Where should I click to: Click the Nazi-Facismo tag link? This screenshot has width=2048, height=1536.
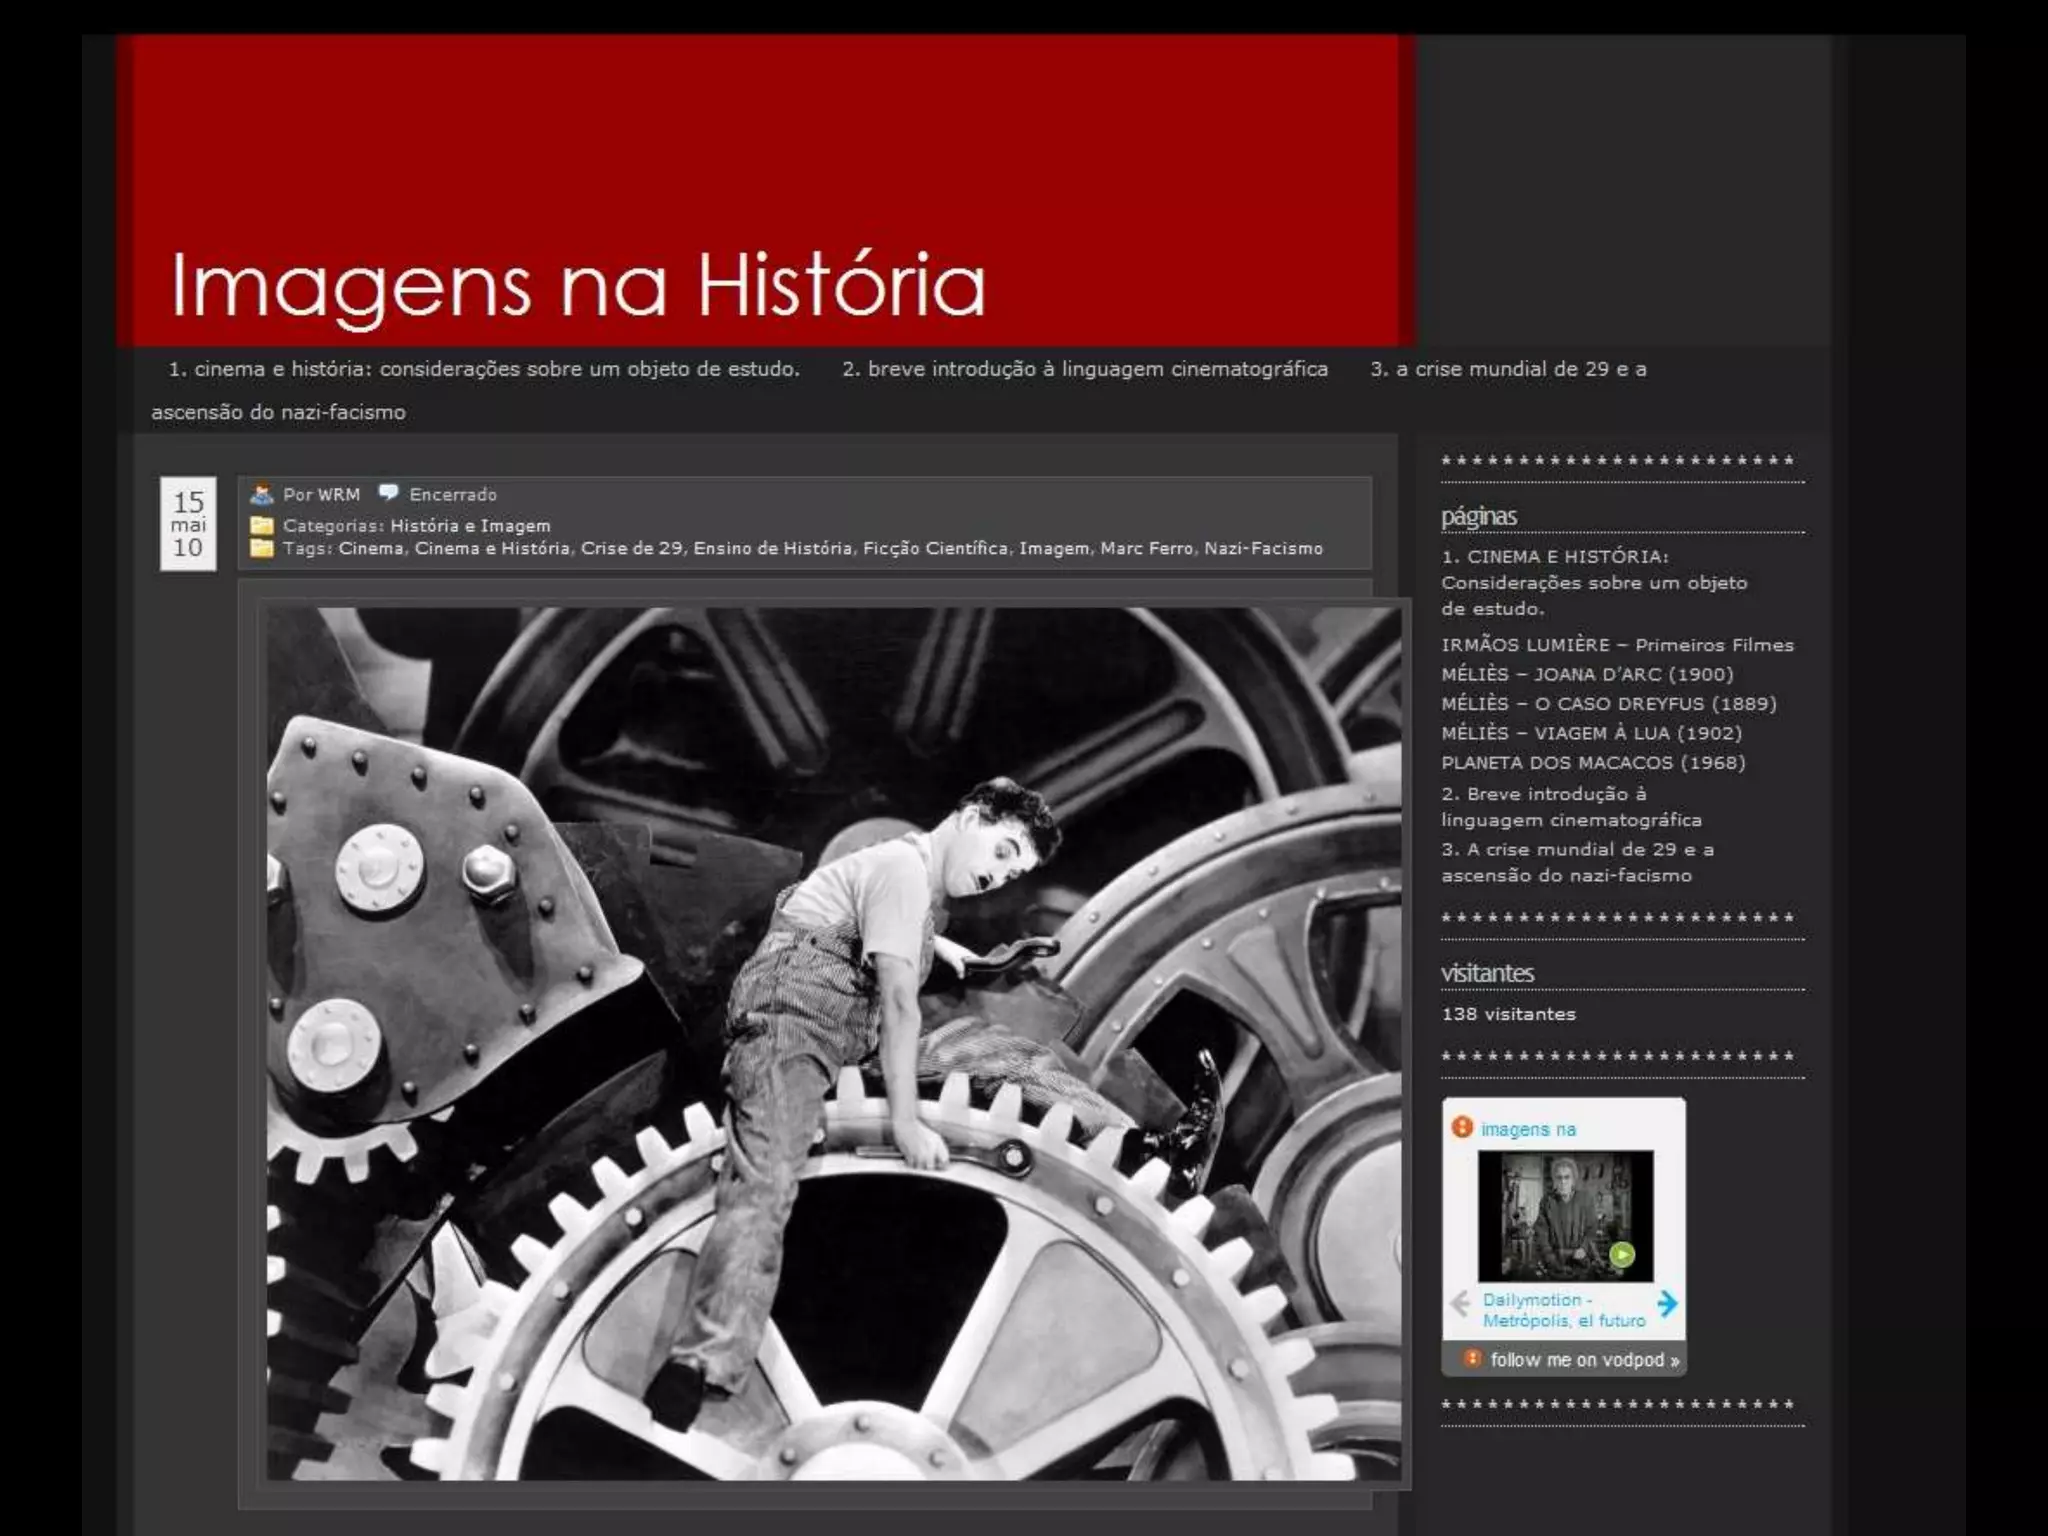[x=1263, y=548]
